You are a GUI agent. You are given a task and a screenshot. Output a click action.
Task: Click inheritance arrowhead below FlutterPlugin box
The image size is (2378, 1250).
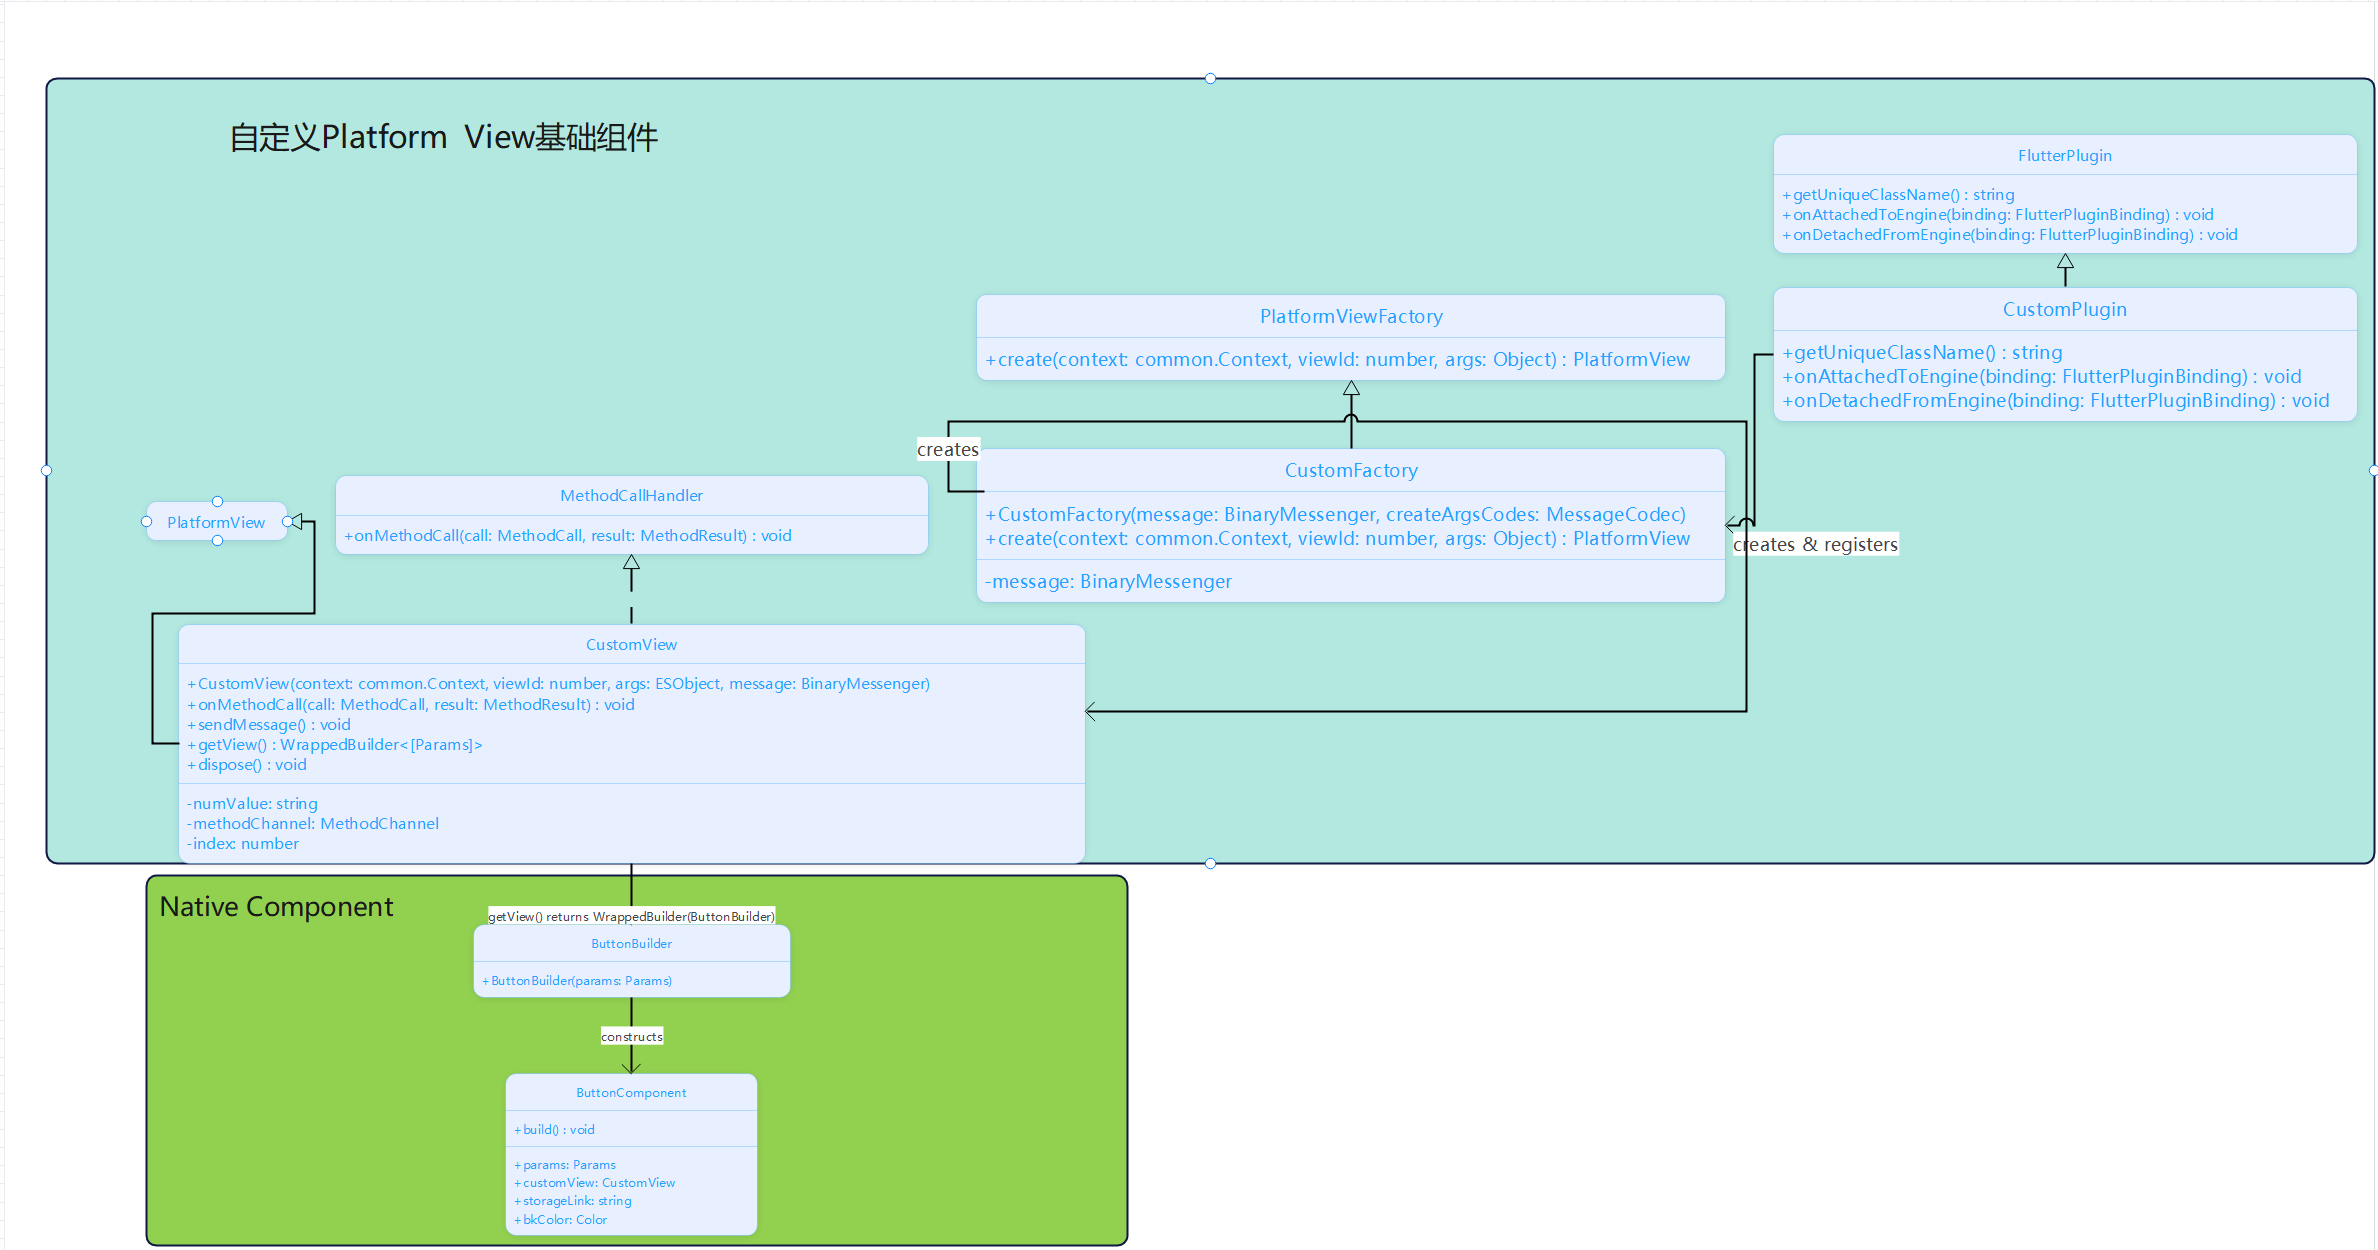click(2065, 262)
